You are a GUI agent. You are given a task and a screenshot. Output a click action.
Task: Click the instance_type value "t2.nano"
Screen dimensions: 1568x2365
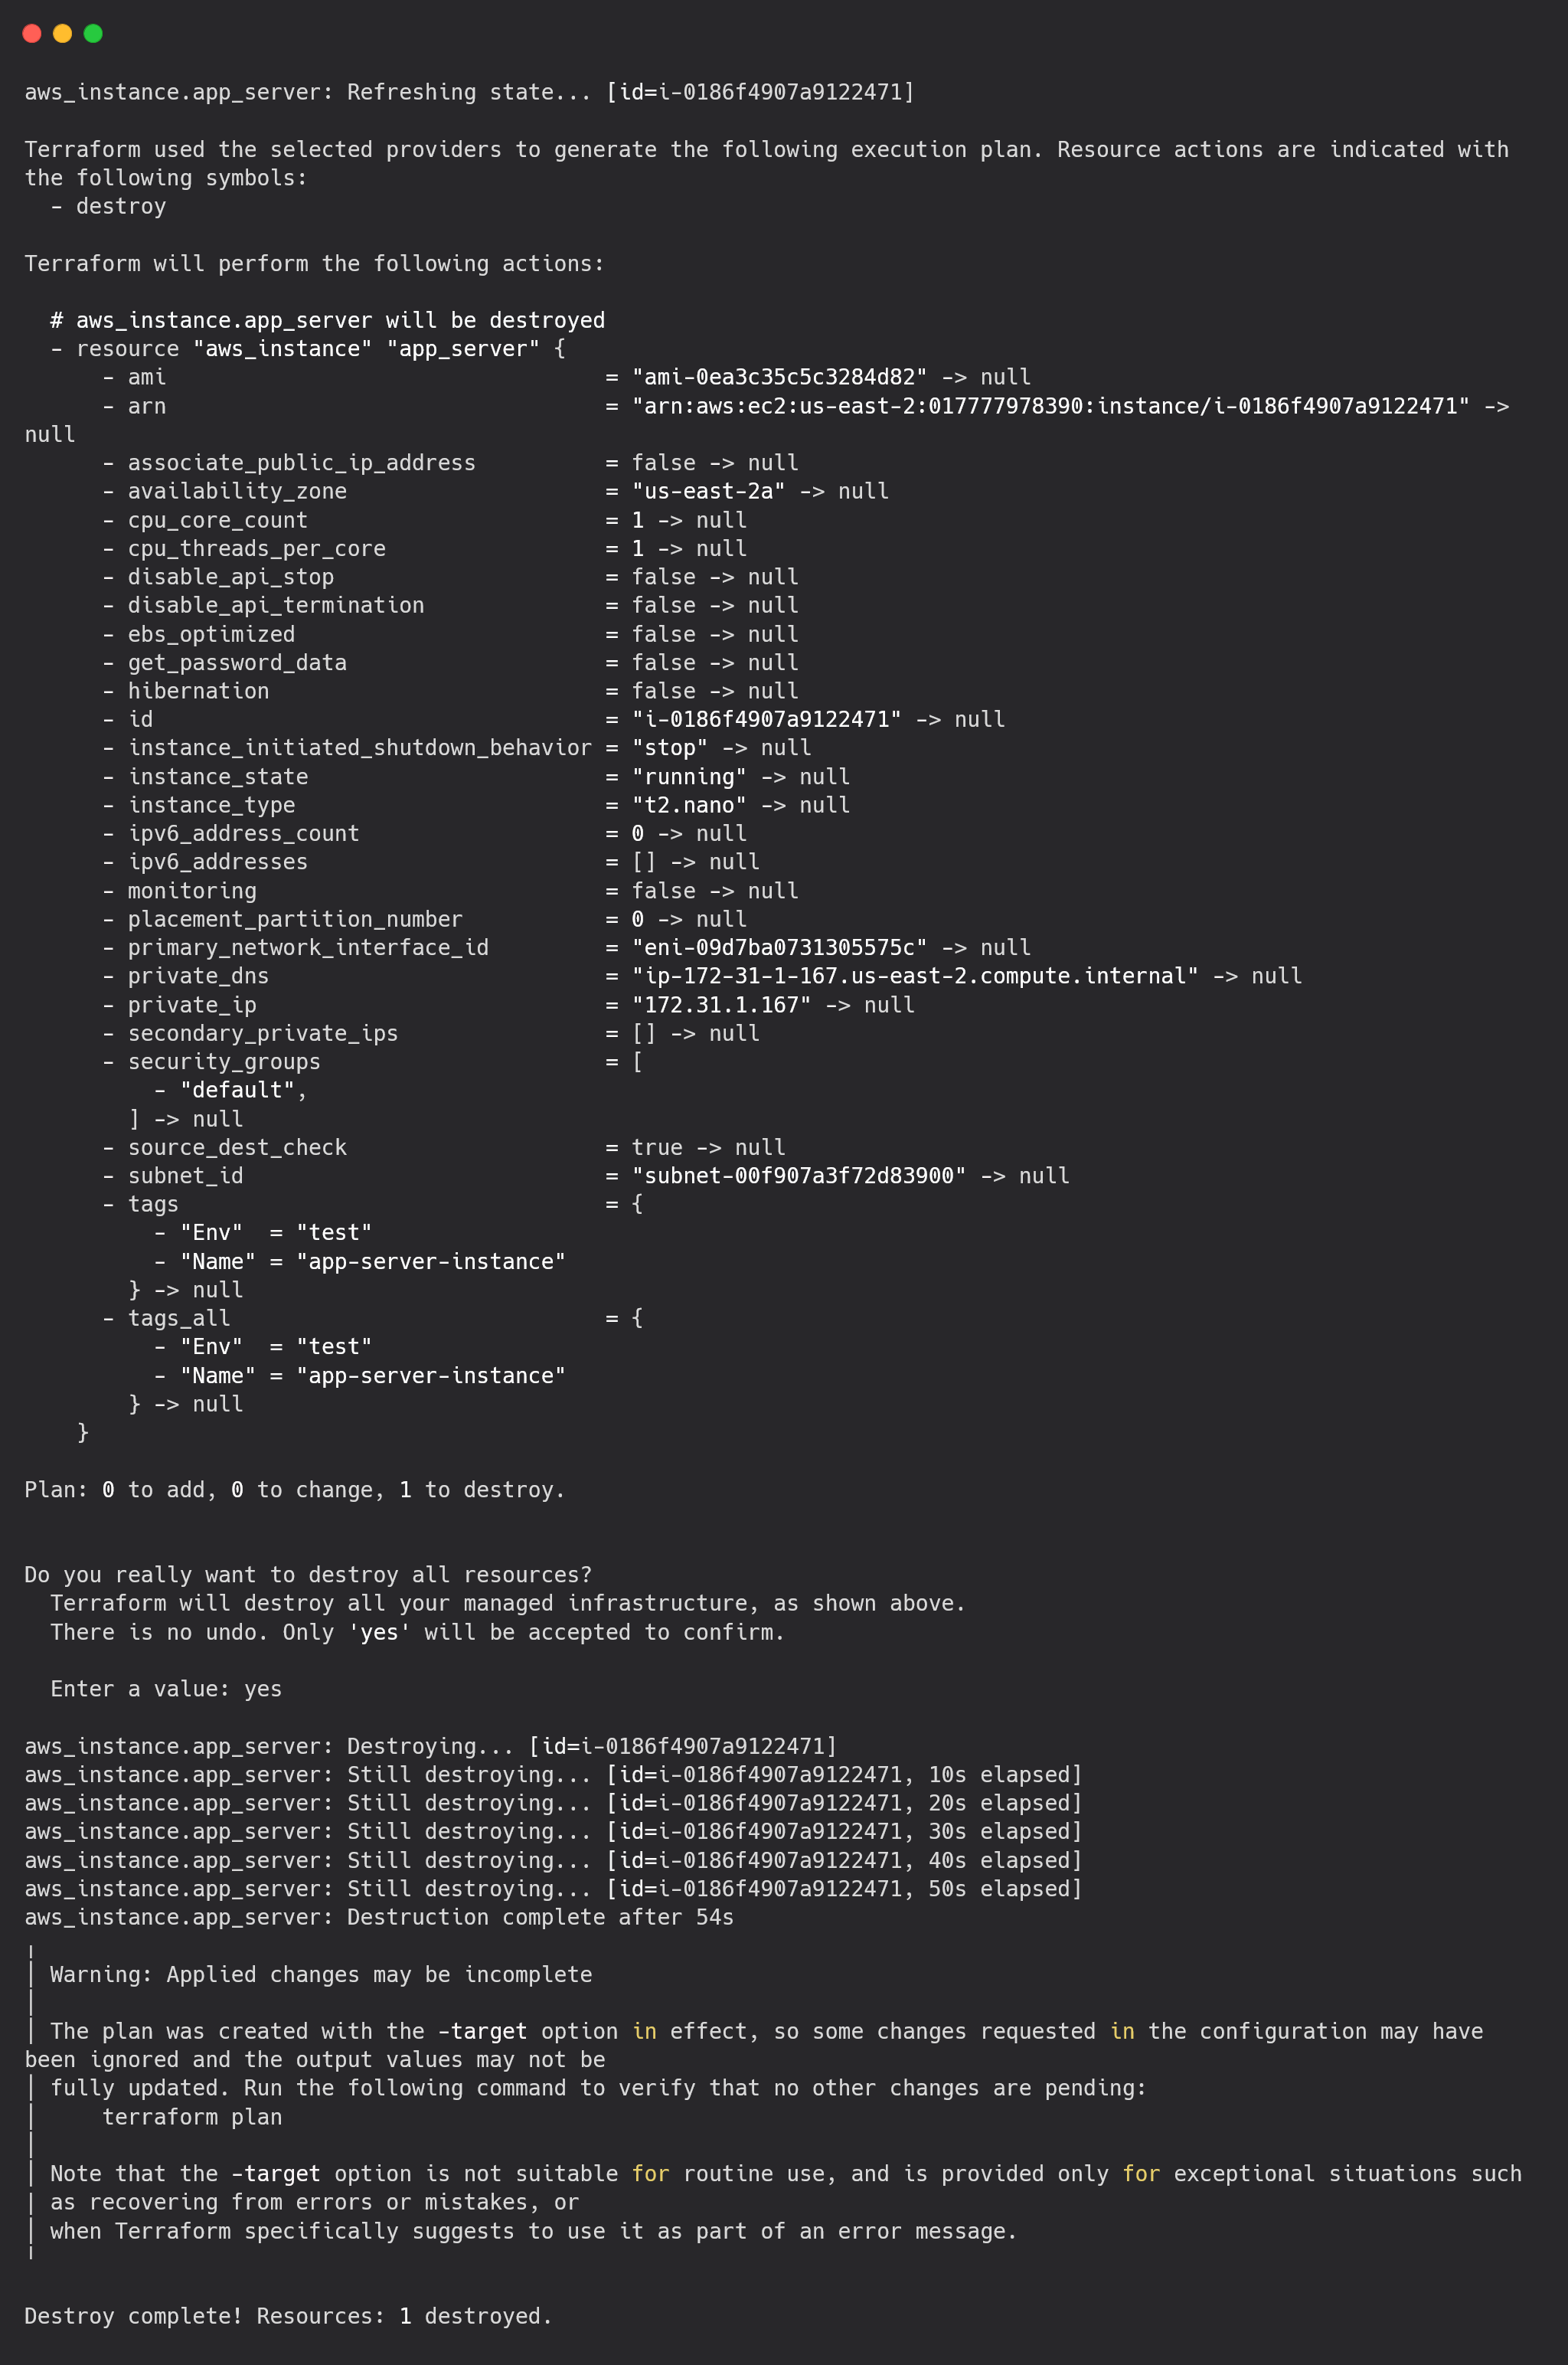tap(689, 805)
